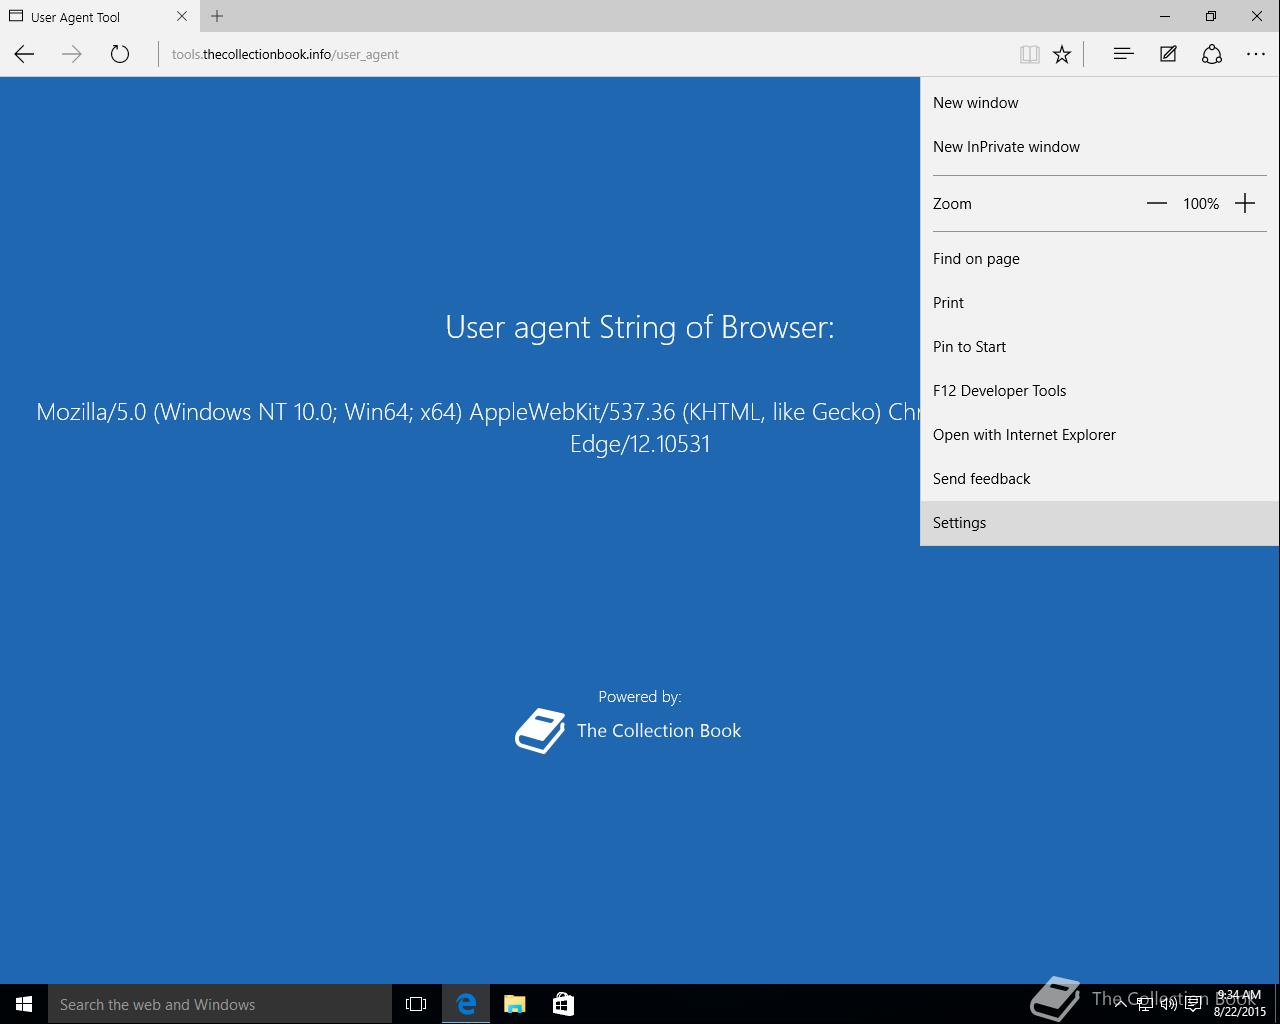Click Search the web and Windows box
The image size is (1280, 1024).
coord(220,1004)
